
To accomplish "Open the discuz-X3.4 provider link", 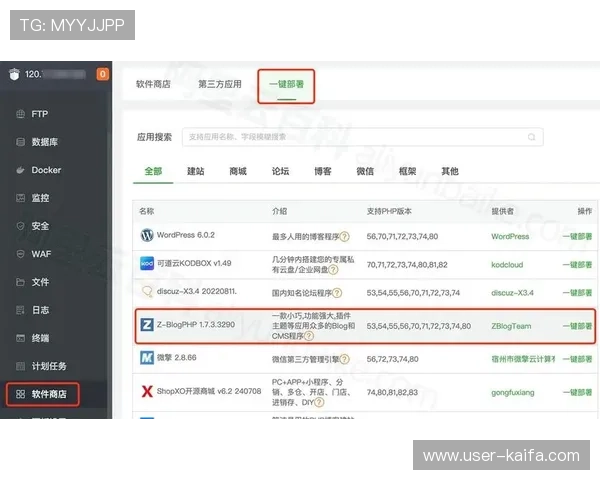I will [x=512, y=293].
